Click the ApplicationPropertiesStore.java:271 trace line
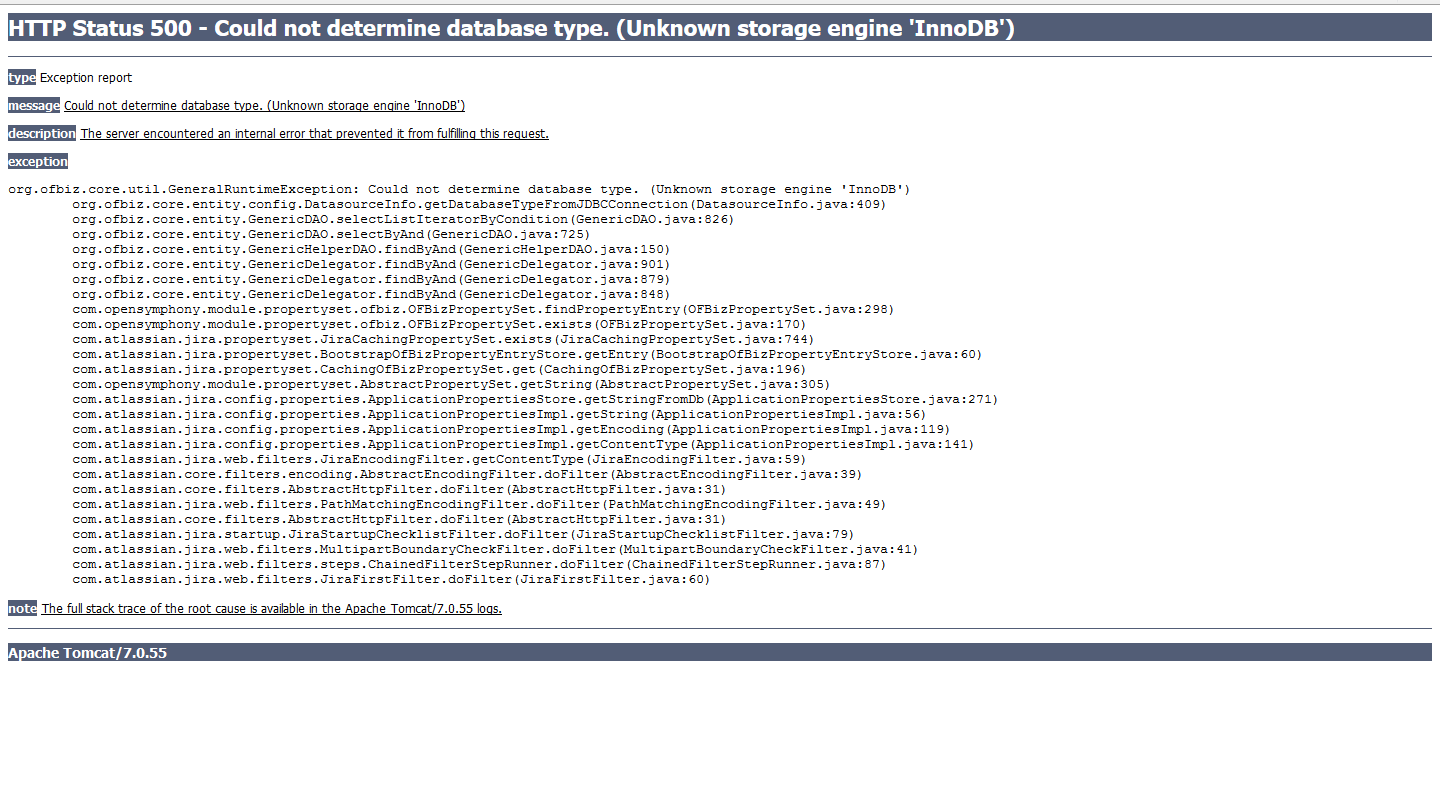This screenshot has width=1440, height=787. [x=535, y=399]
